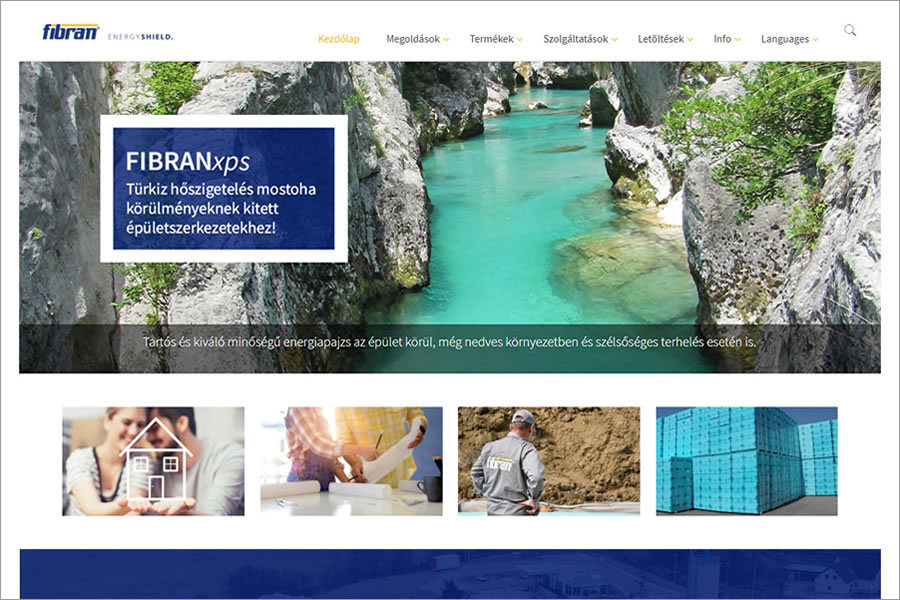This screenshot has height=600, width=900.
Task: Click the dark blue footer banner
Action: point(450,574)
